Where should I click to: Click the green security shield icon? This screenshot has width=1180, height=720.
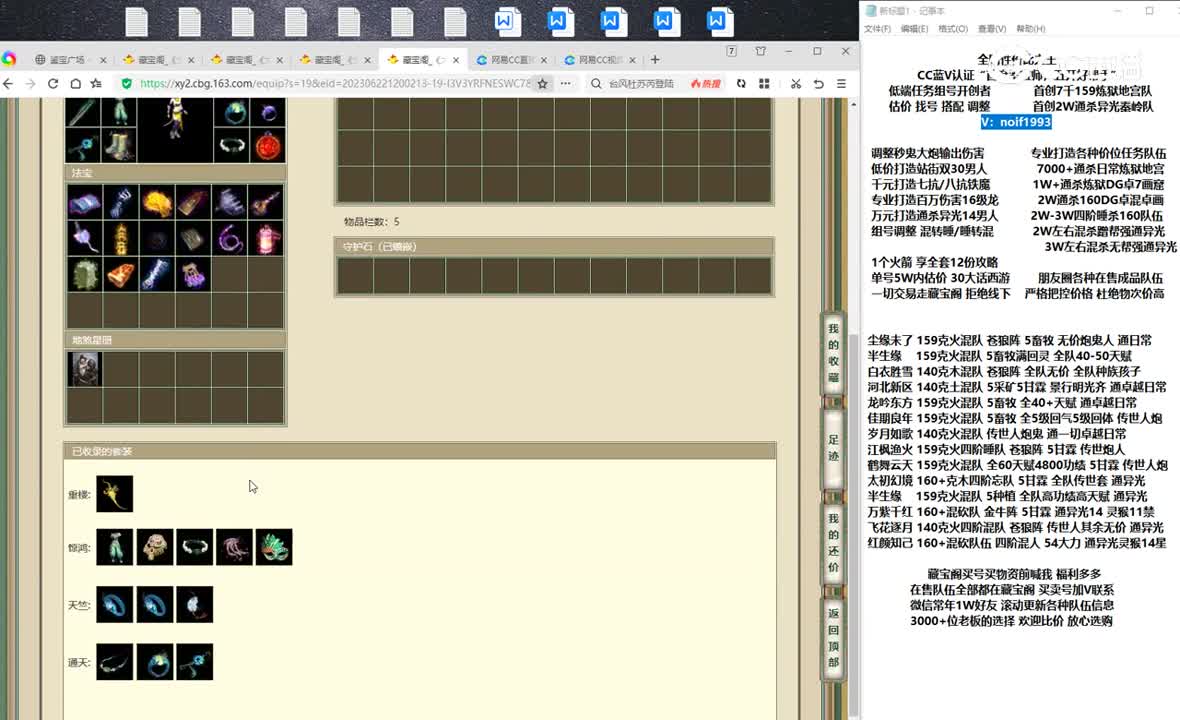pos(126,84)
